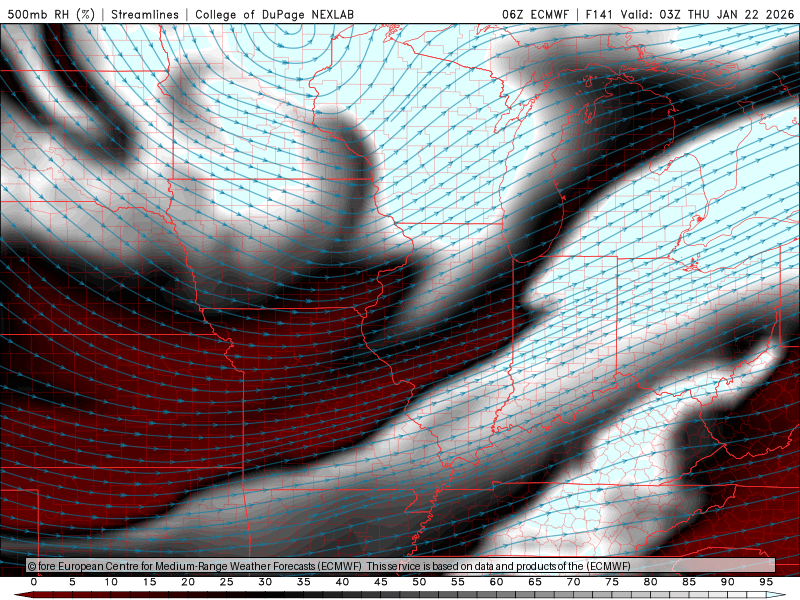Click the '10' label on color scale

[111, 582]
